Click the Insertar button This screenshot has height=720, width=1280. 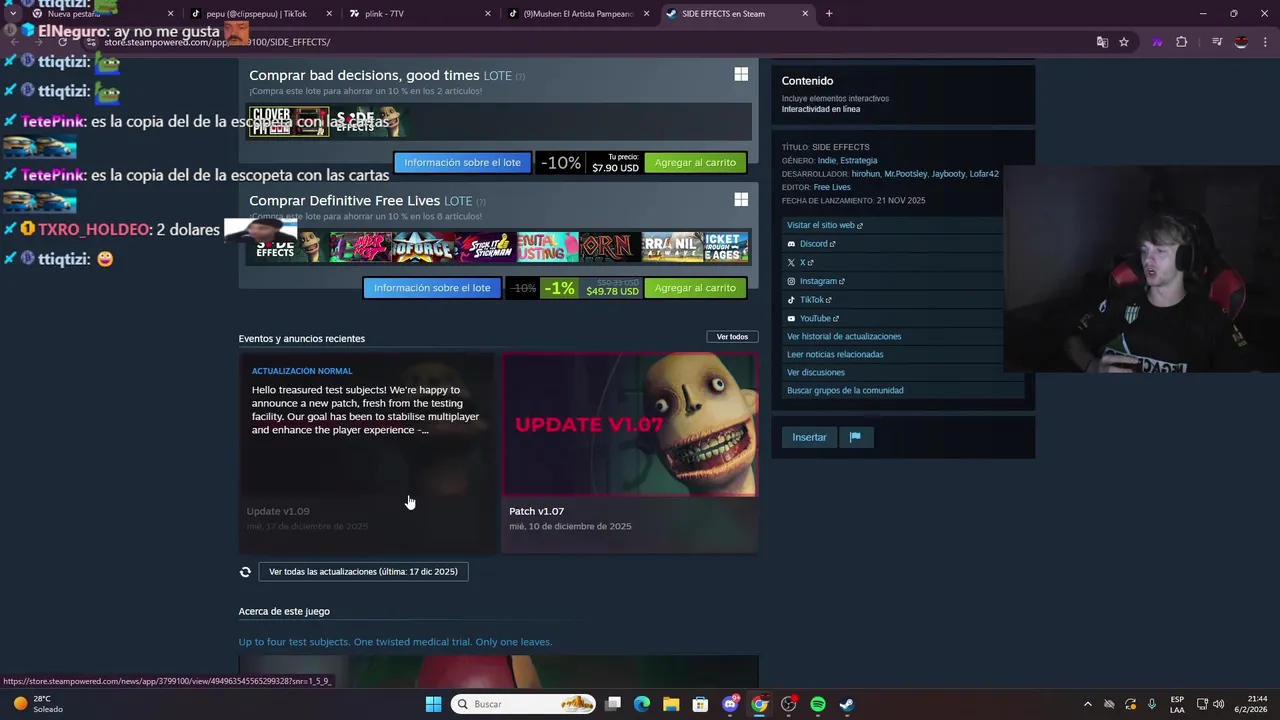(809, 437)
